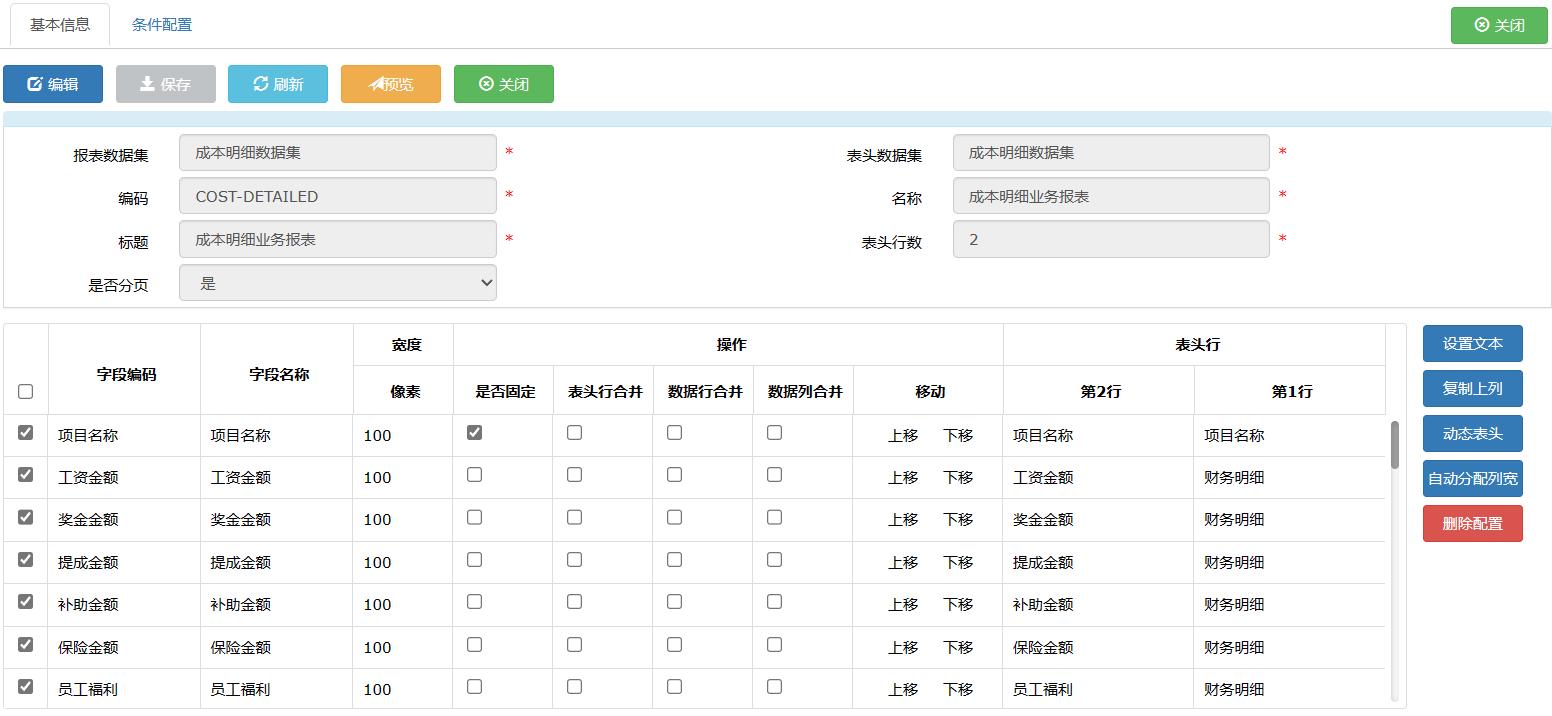The width and height of the screenshot is (1552, 716).
Task: Toggle the select-all checkbox in table header
Action: point(25,390)
